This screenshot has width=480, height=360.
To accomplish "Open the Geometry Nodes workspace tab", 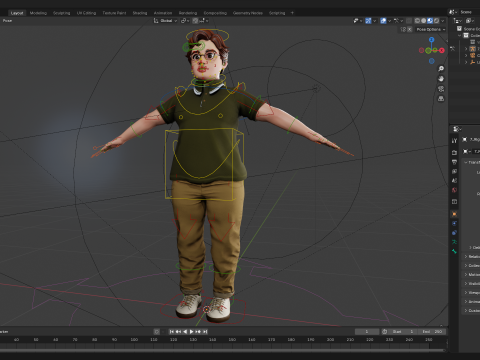I will [x=248, y=13].
